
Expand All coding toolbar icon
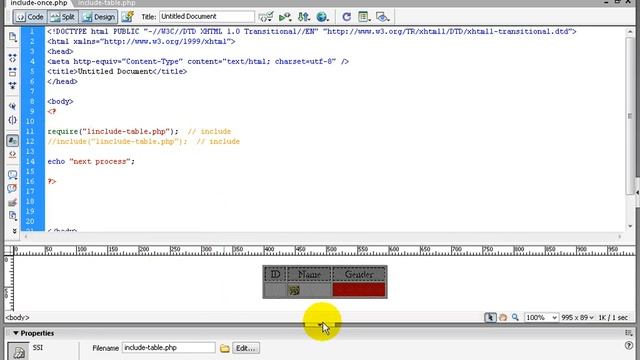click(13, 86)
